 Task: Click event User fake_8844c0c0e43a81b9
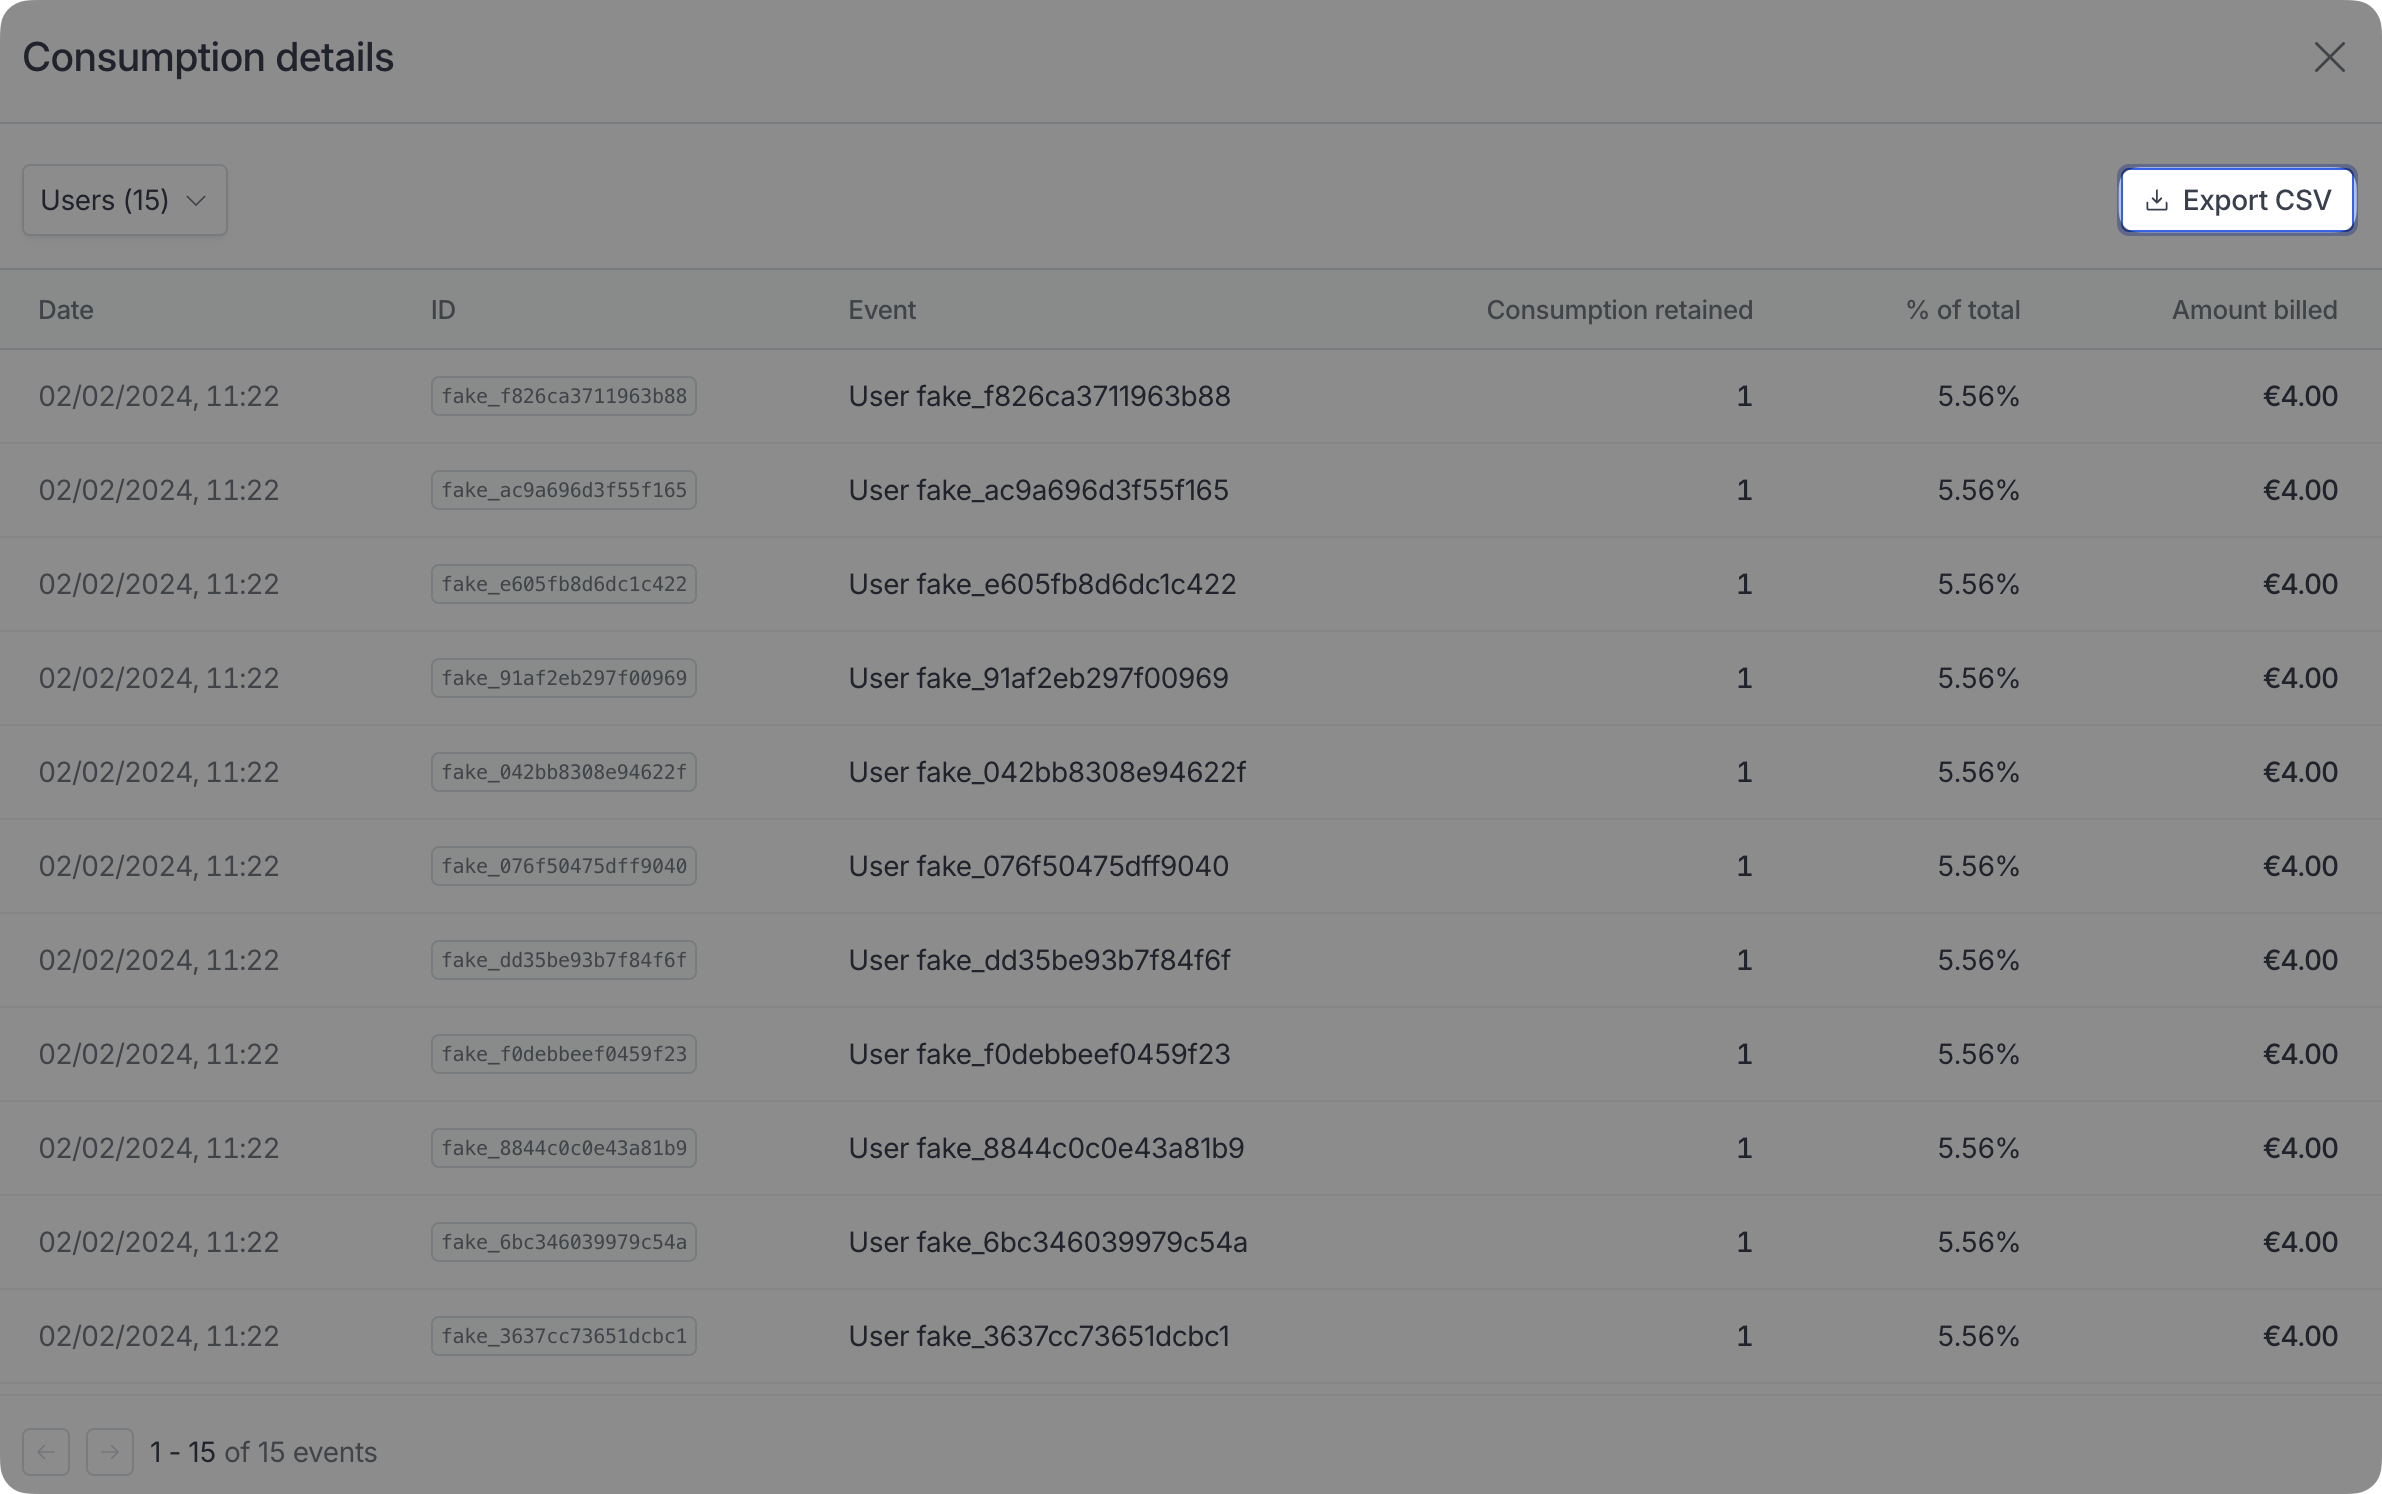click(1046, 1148)
